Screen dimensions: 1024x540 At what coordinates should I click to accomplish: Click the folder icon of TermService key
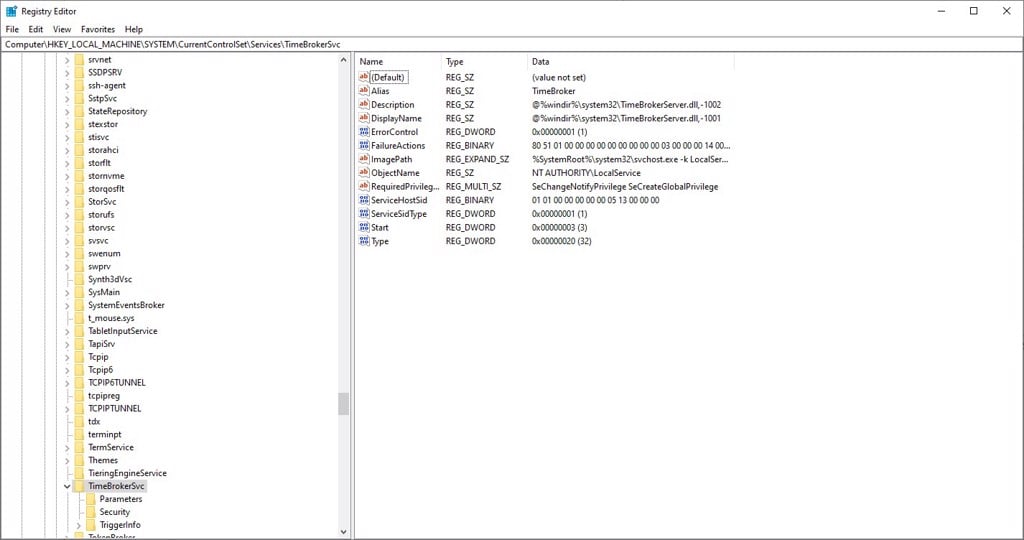pos(79,447)
